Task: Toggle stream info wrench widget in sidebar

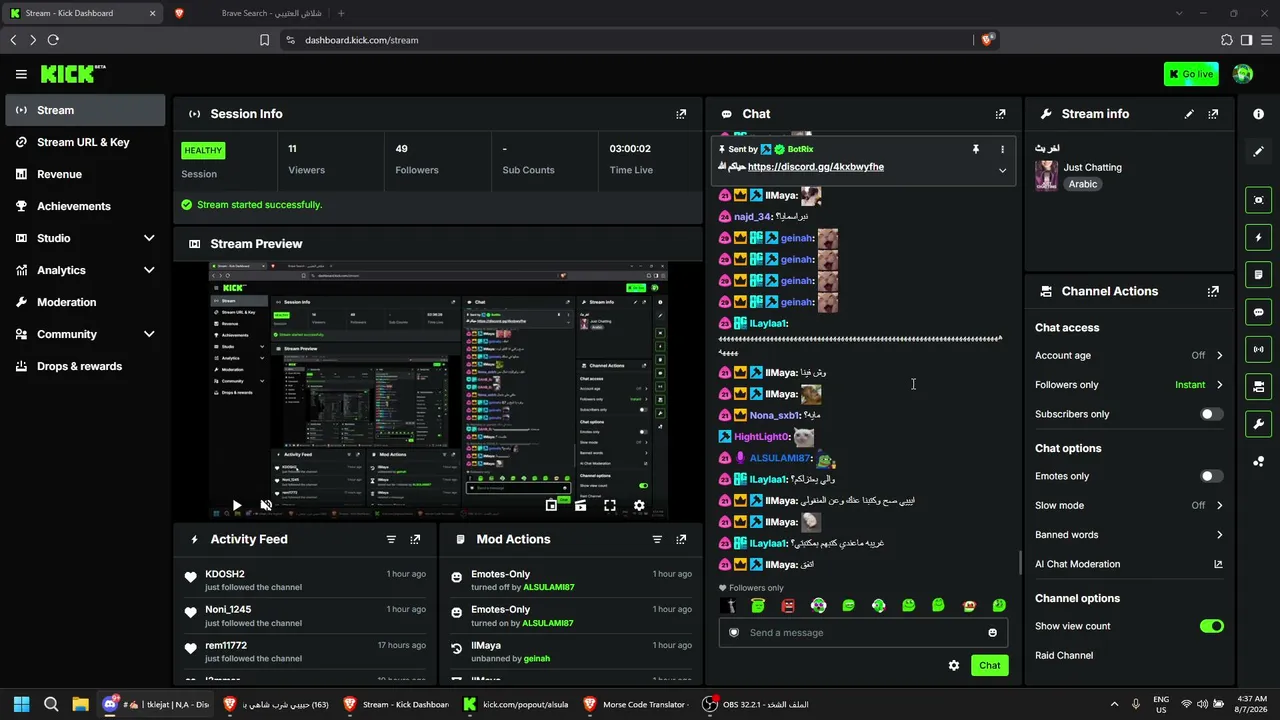Action: pyautogui.click(x=1258, y=423)
